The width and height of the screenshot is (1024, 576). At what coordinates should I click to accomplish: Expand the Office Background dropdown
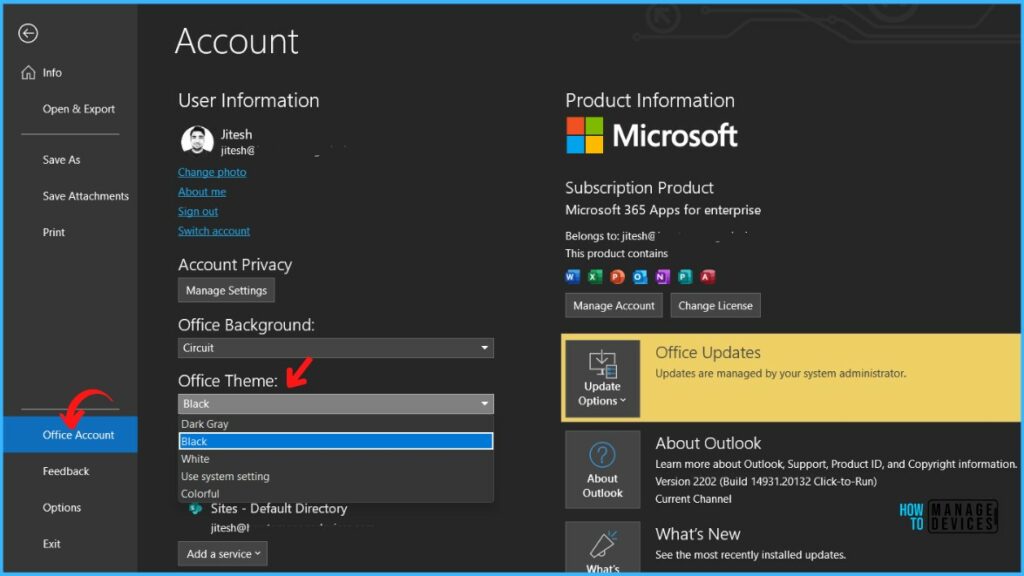coord(335,348)
